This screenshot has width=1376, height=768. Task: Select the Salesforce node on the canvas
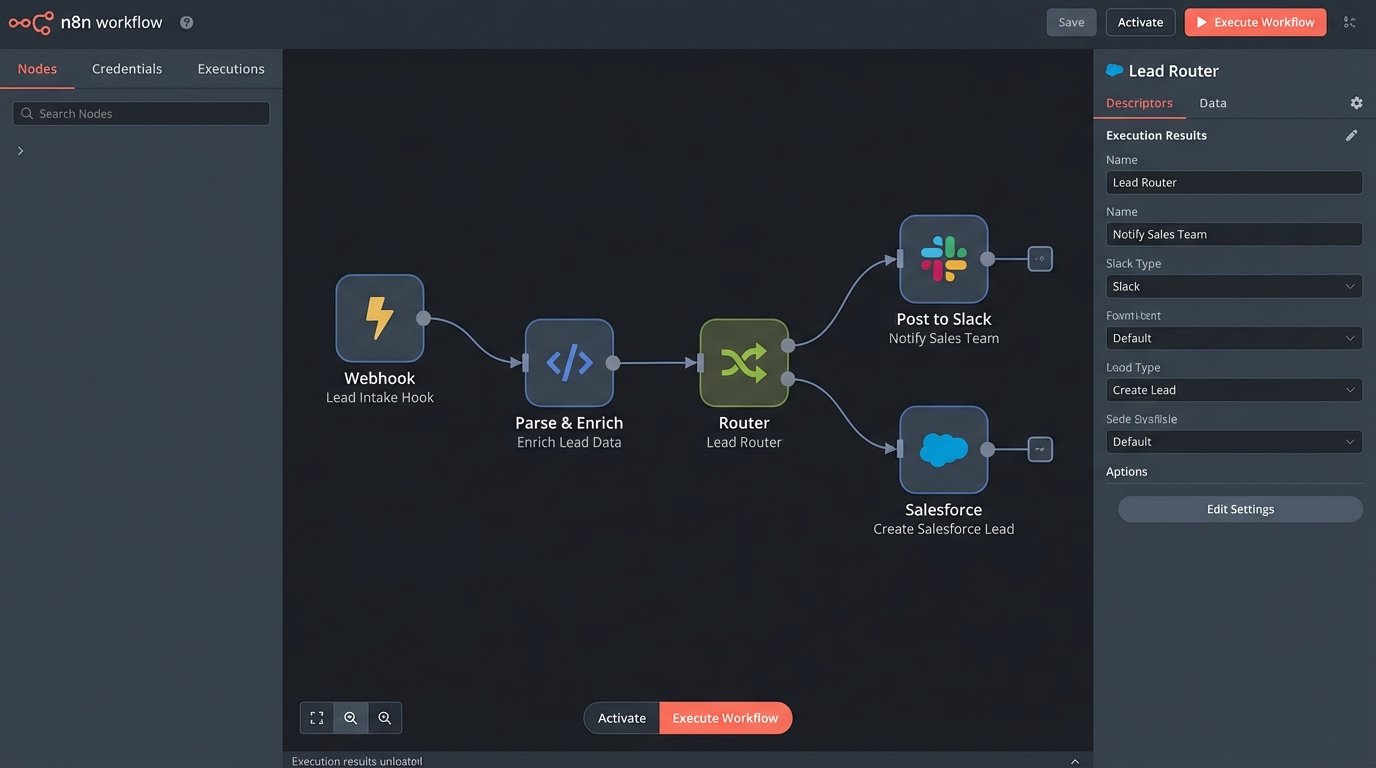point(943,449)
